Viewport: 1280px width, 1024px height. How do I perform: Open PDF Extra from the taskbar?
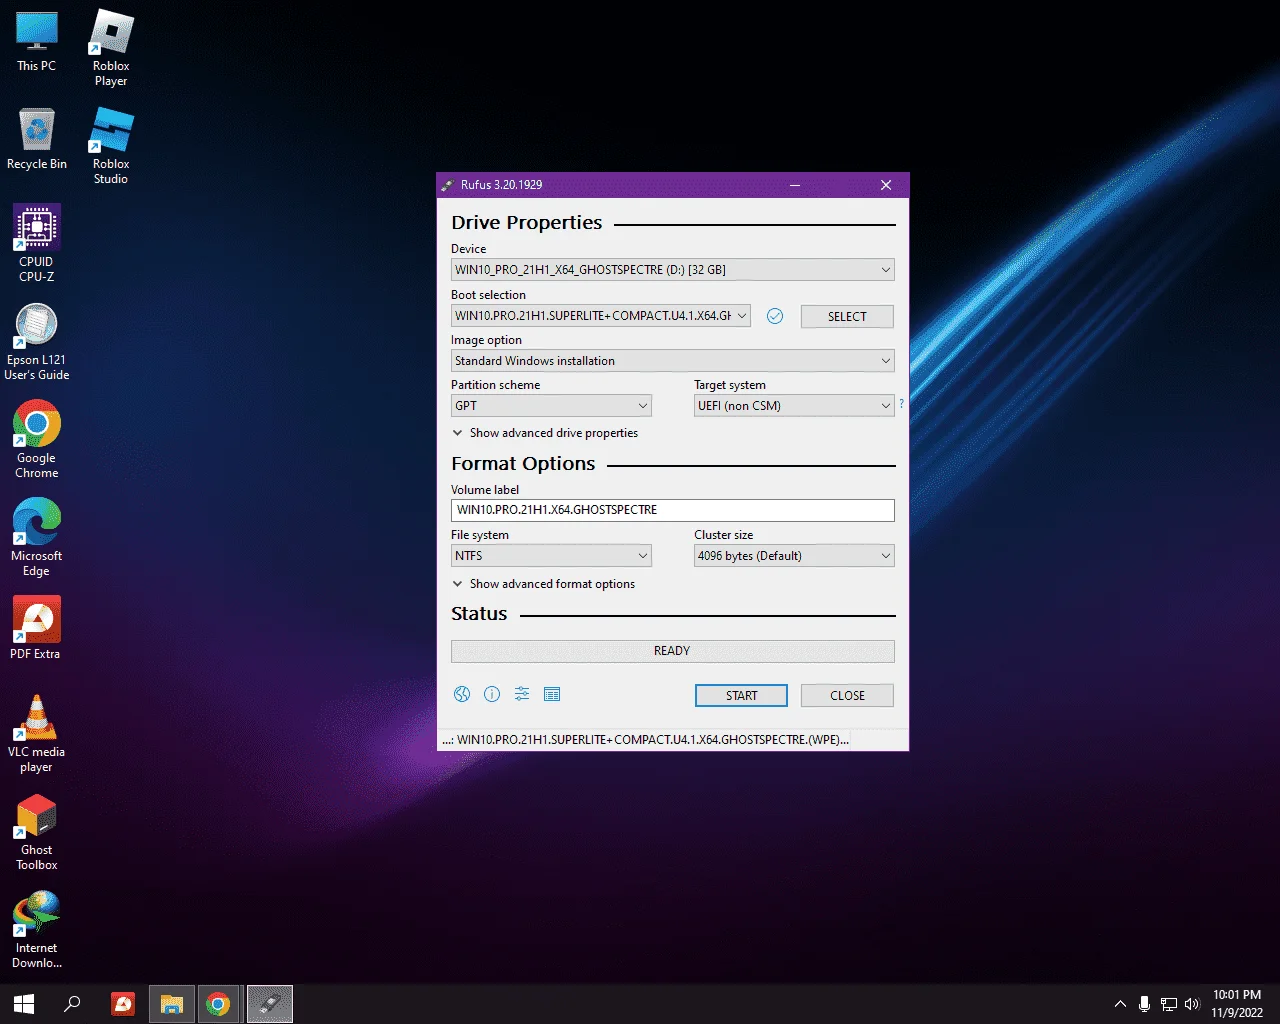(123, 1004)
